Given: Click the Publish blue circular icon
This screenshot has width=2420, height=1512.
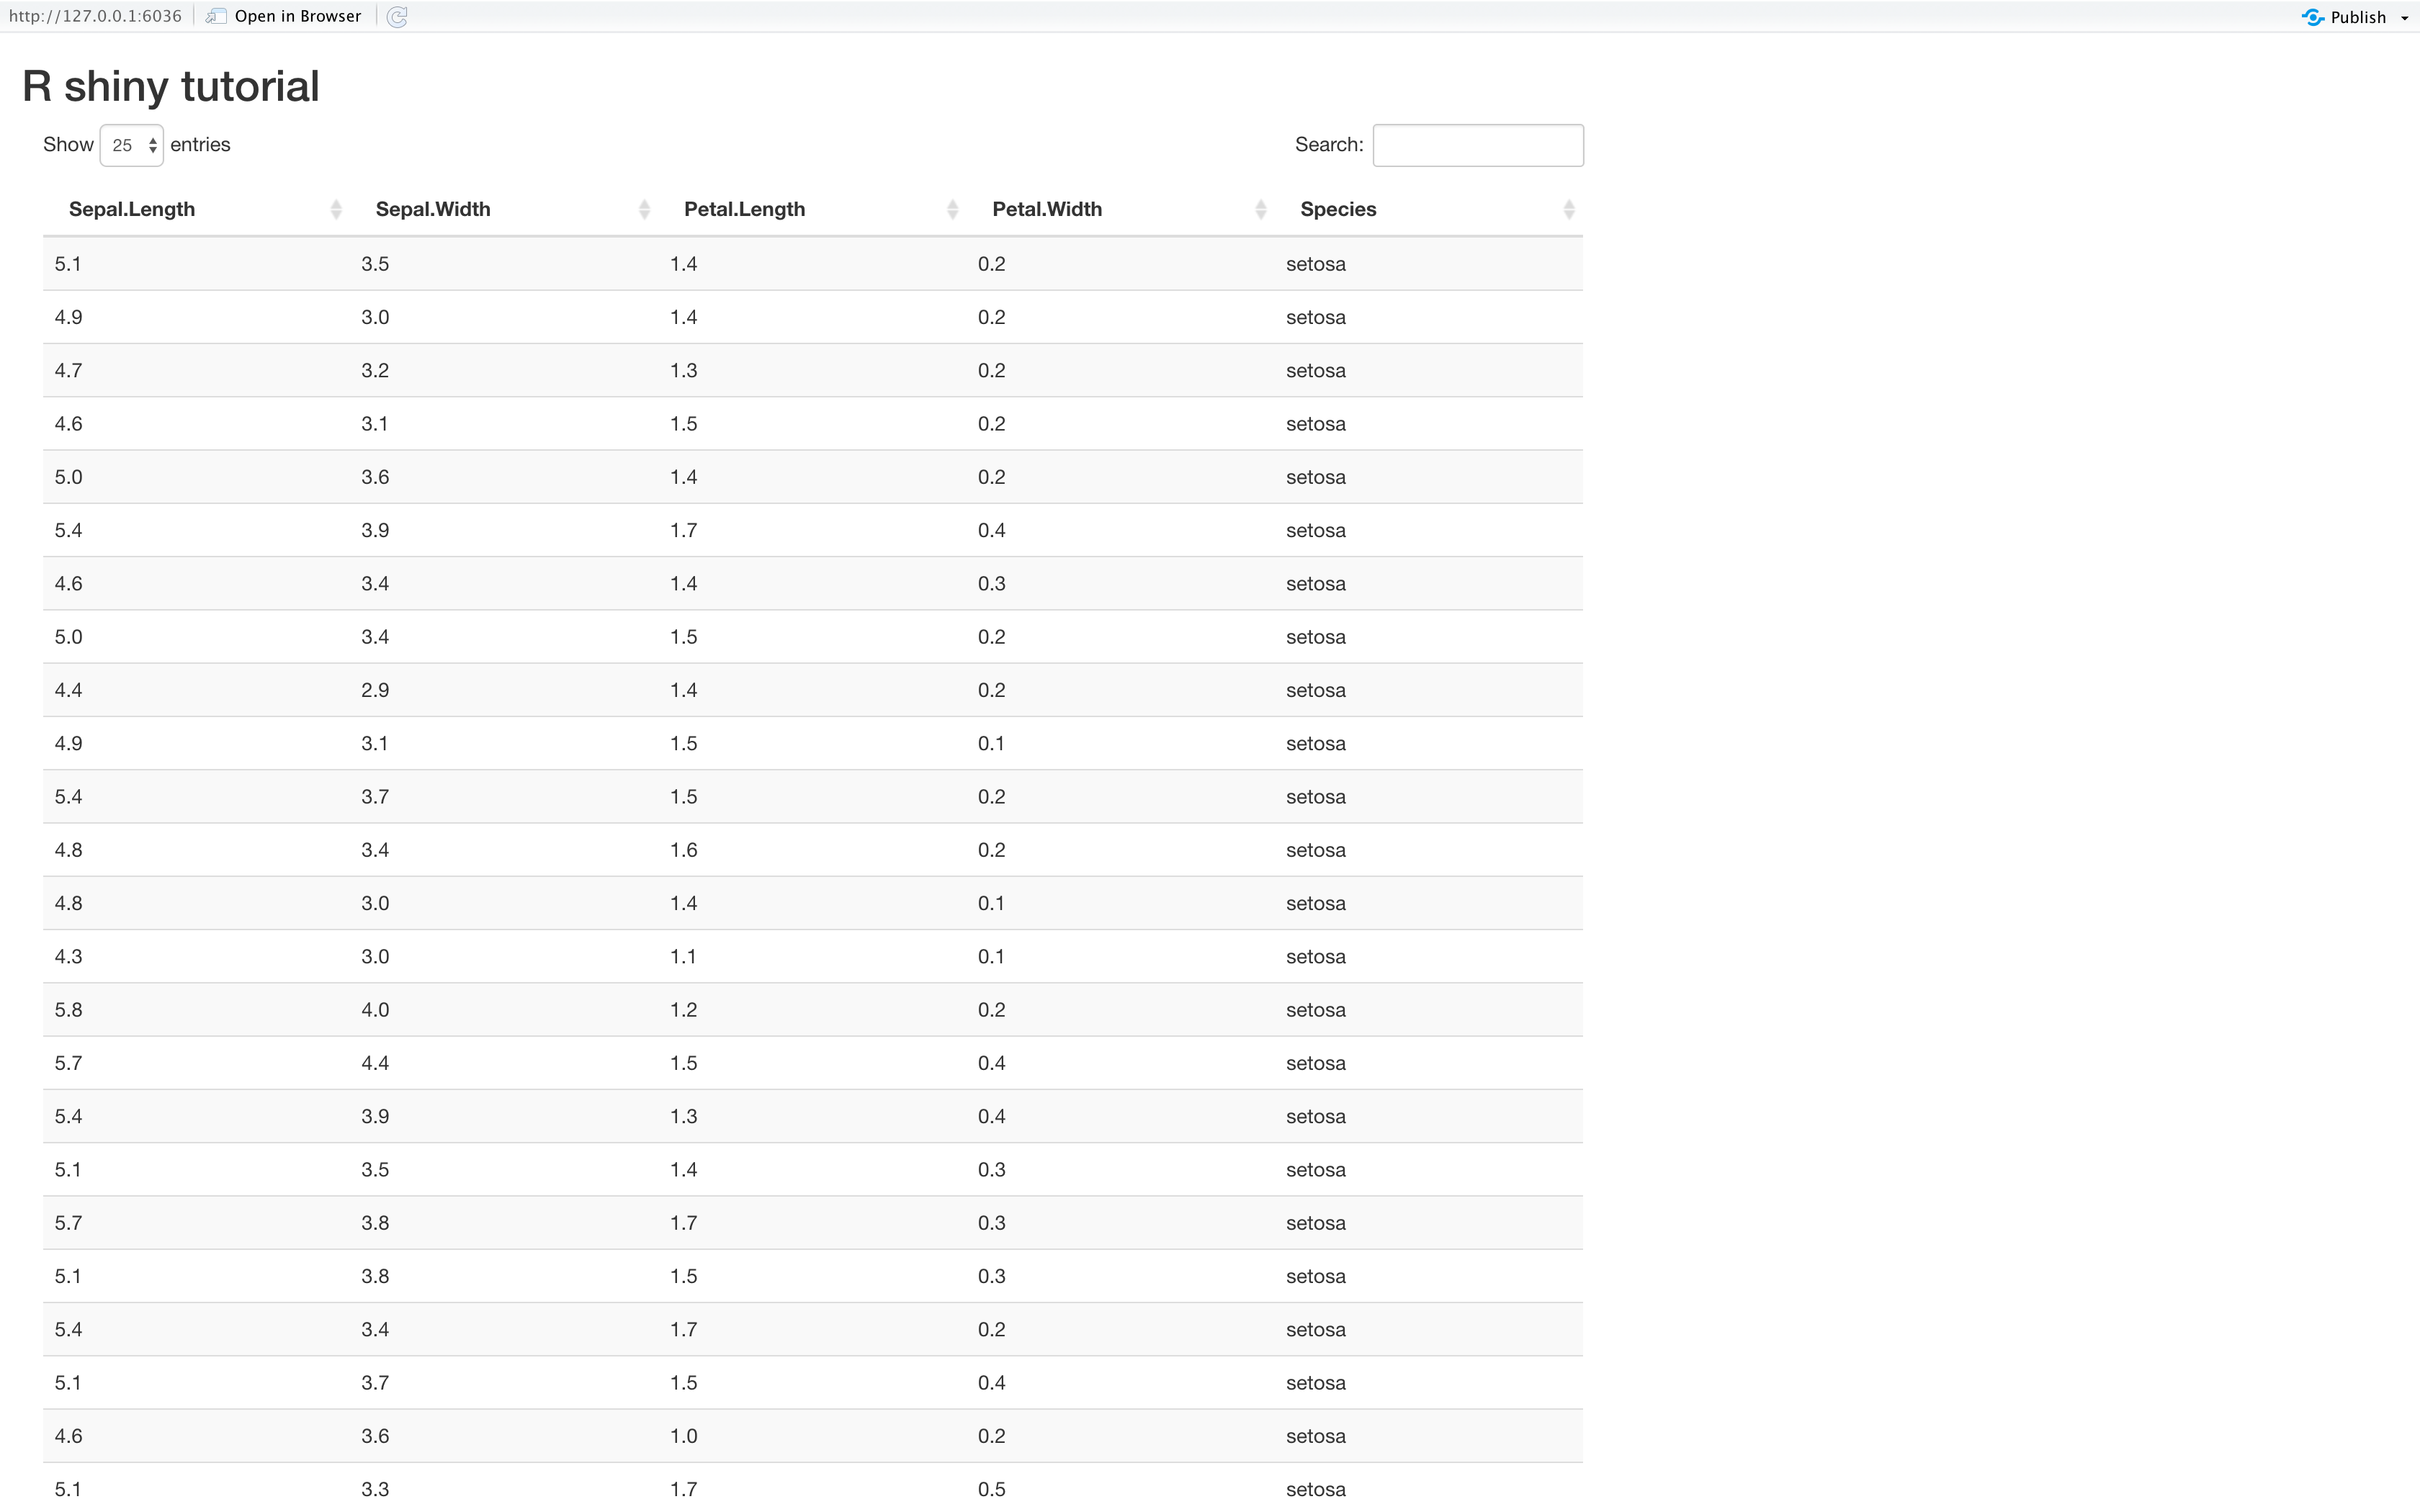Looking at the screenshot, I should 2312,17.
